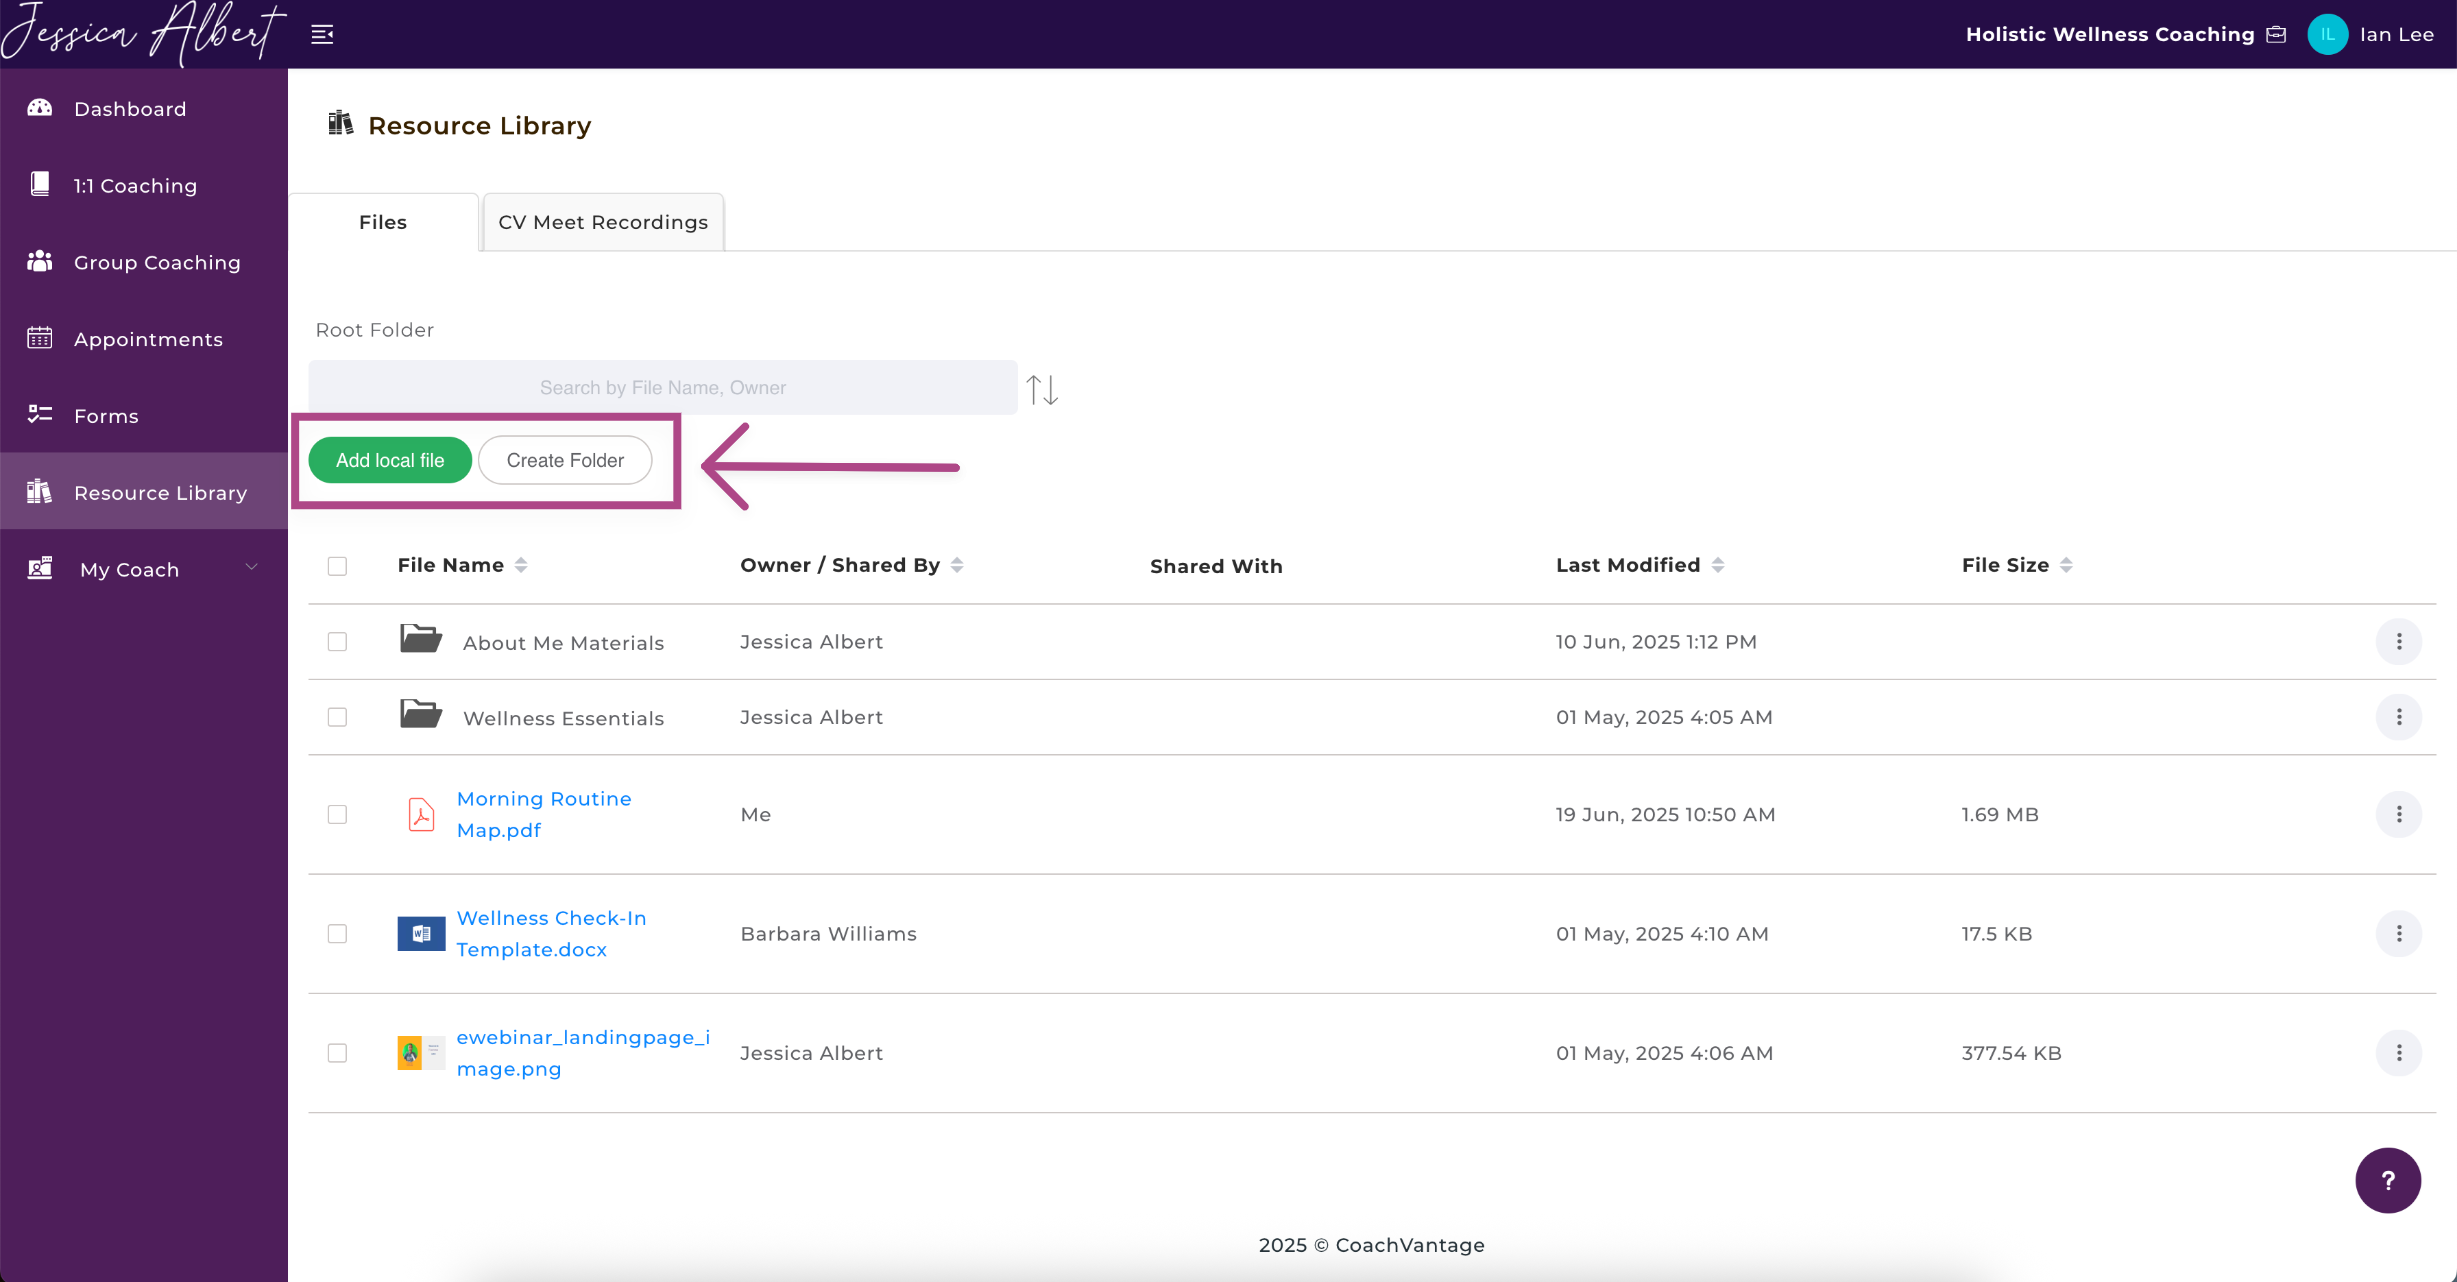This screenshot has width=2457, height=1282.
Task: Click the Create Folder button
Action: [x=565, y=460]
